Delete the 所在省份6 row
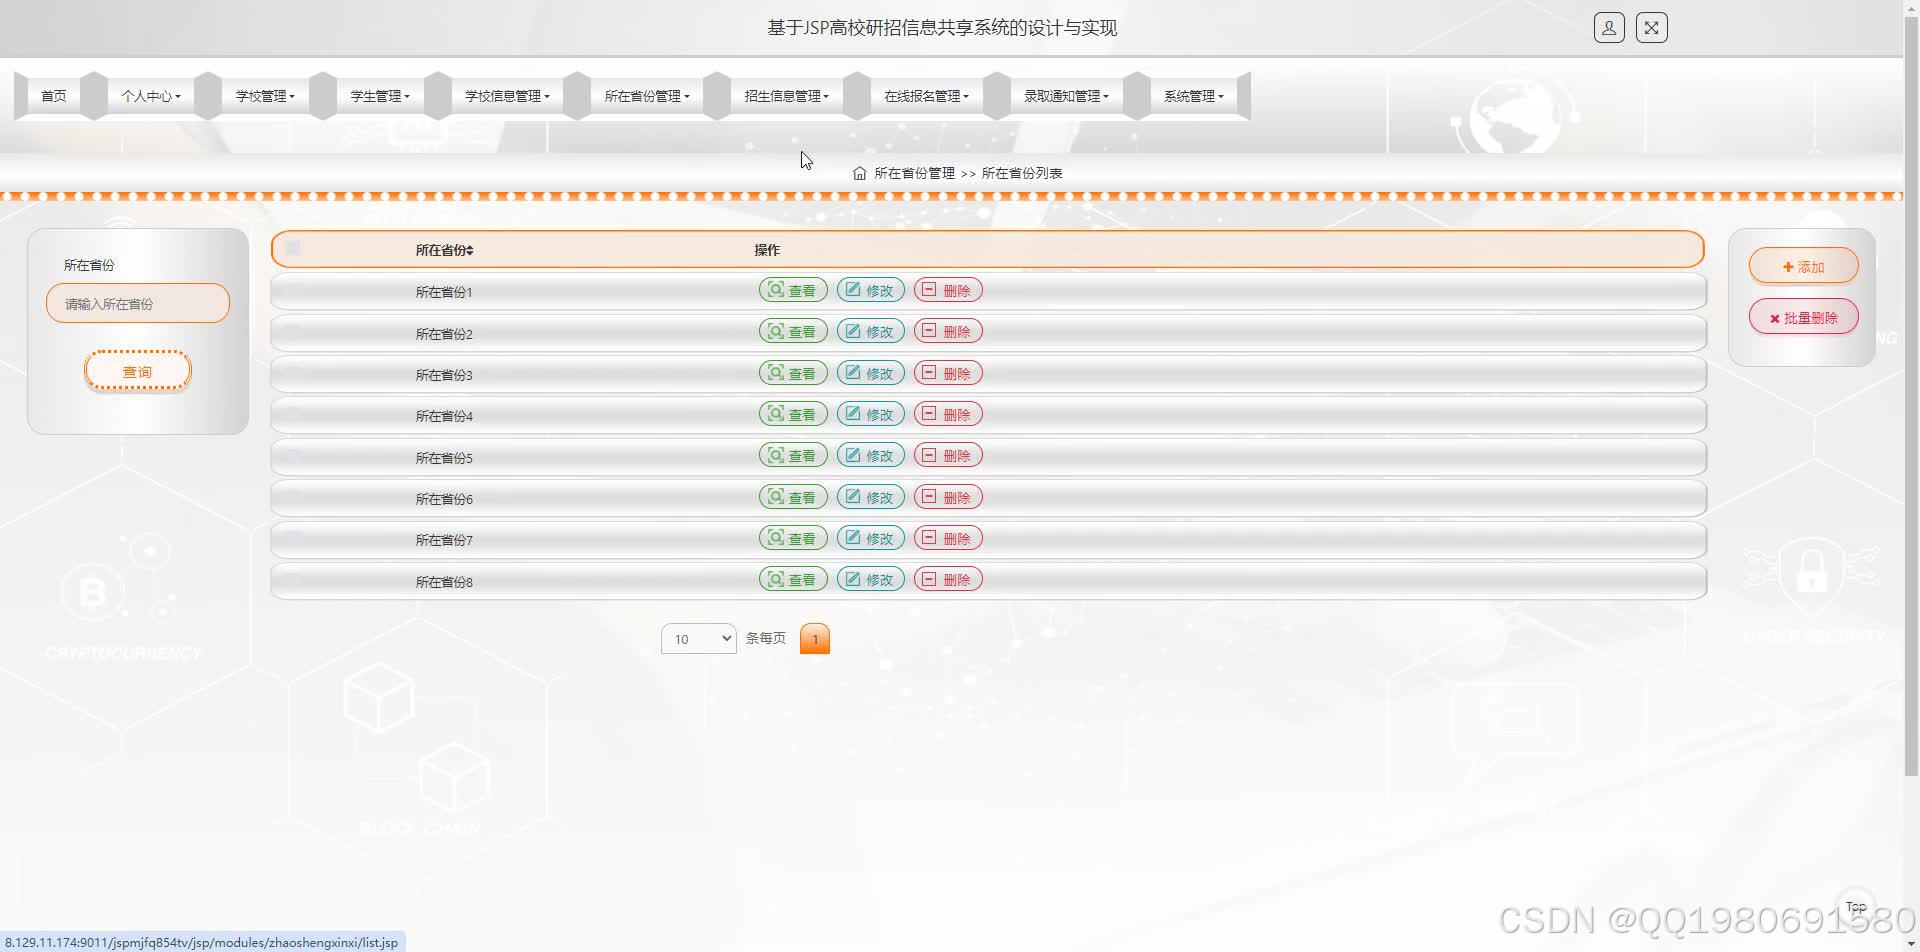1920x952 pixels. tap(948, 497)
